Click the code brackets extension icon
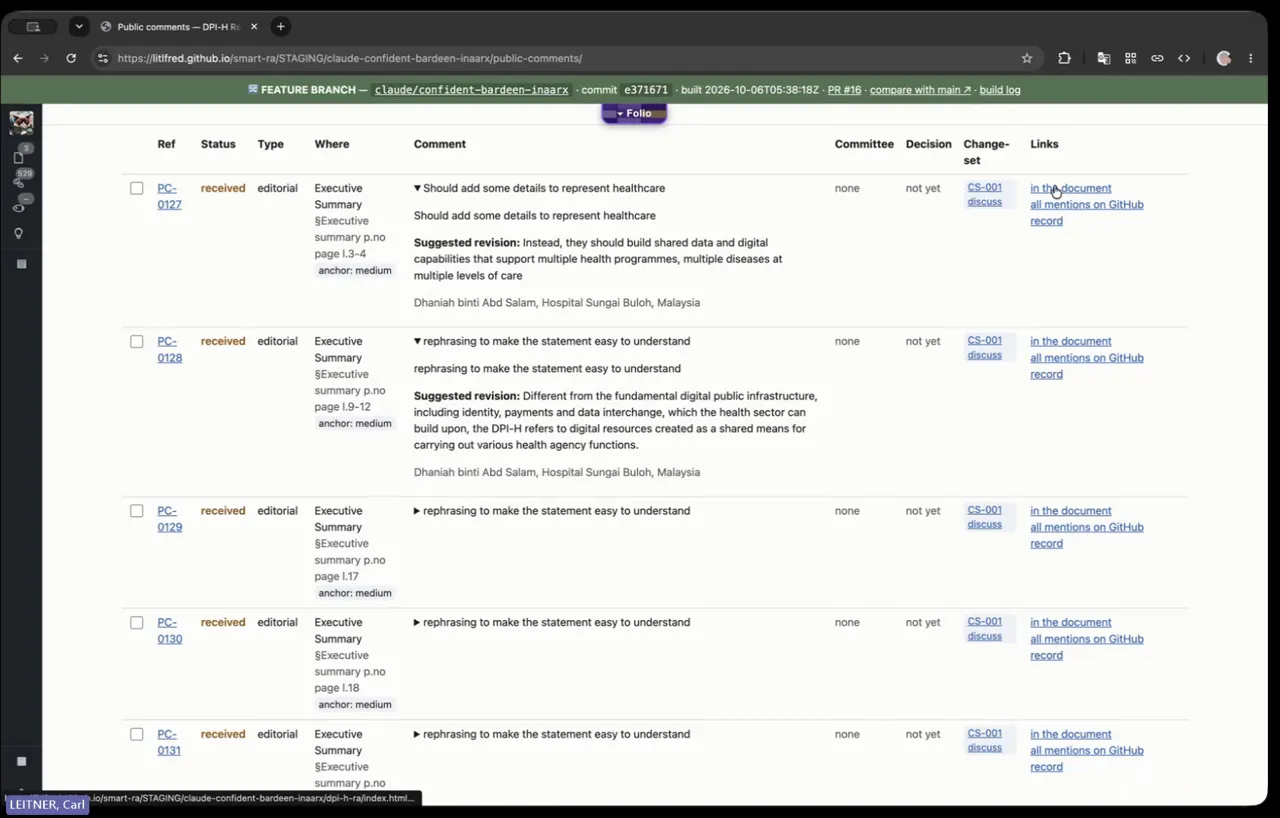Image resolution: width=1280 pixels, height=818 pixels. pos(1184,58)
